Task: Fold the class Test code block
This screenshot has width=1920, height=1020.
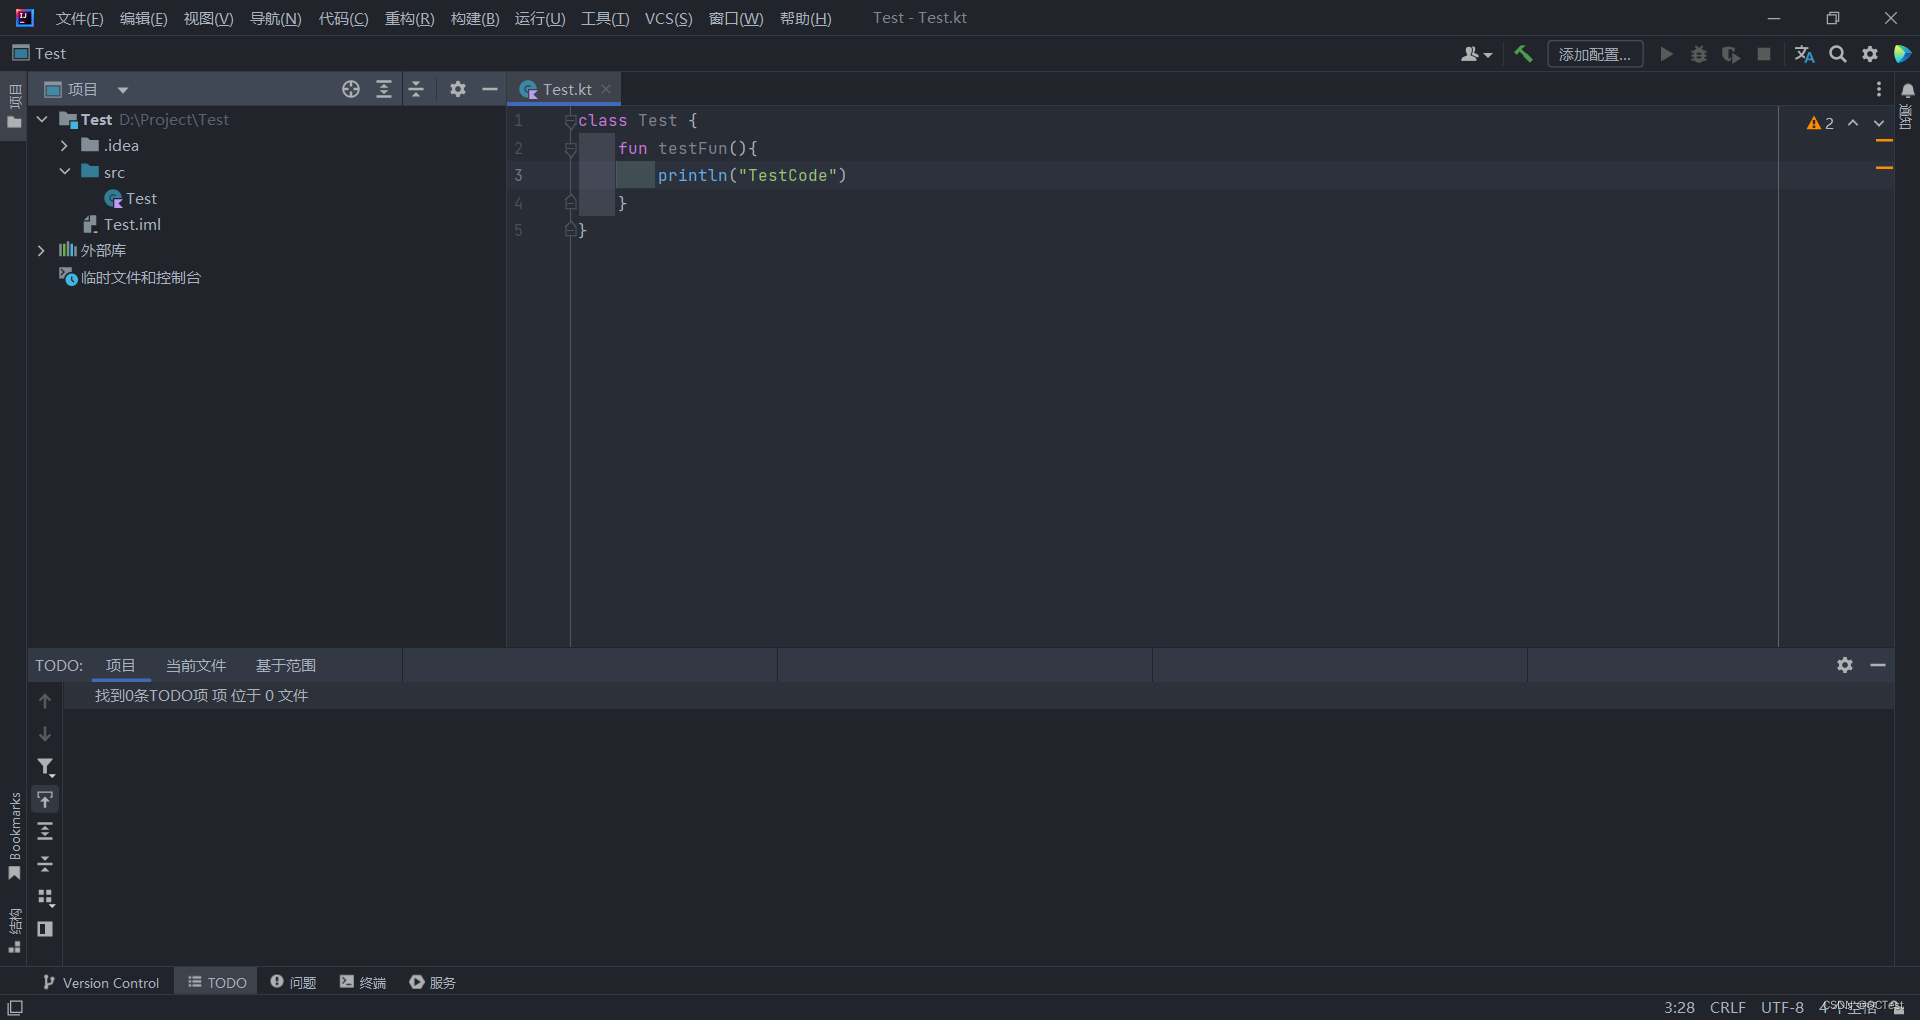Action: coord(570,121)
